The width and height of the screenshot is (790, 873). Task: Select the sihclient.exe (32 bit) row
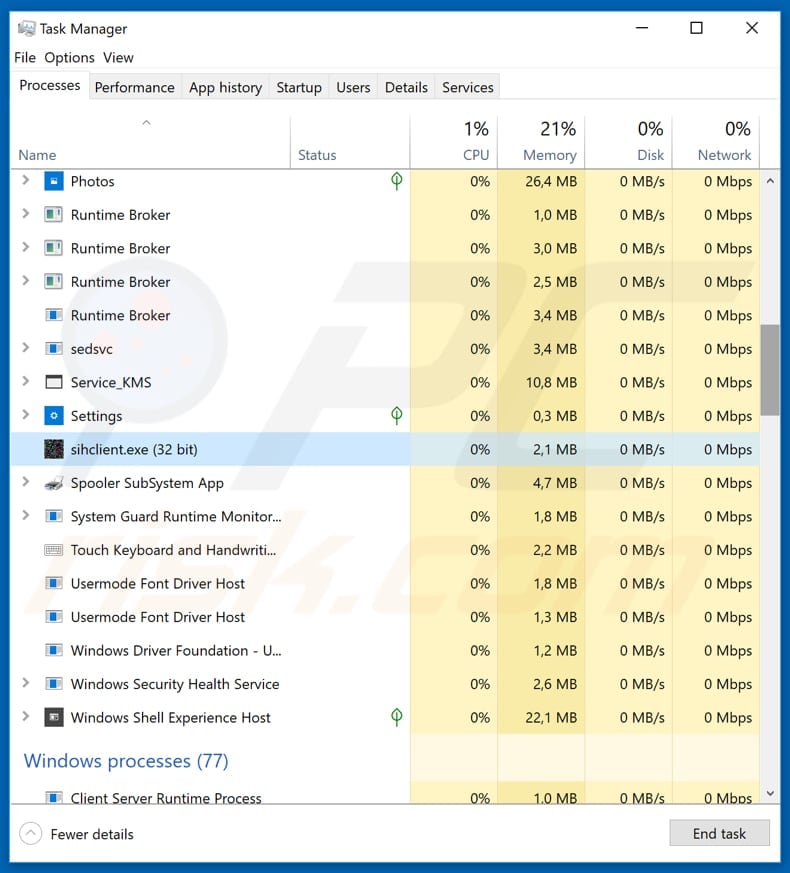pyautogui.click(x=385, y=449)
